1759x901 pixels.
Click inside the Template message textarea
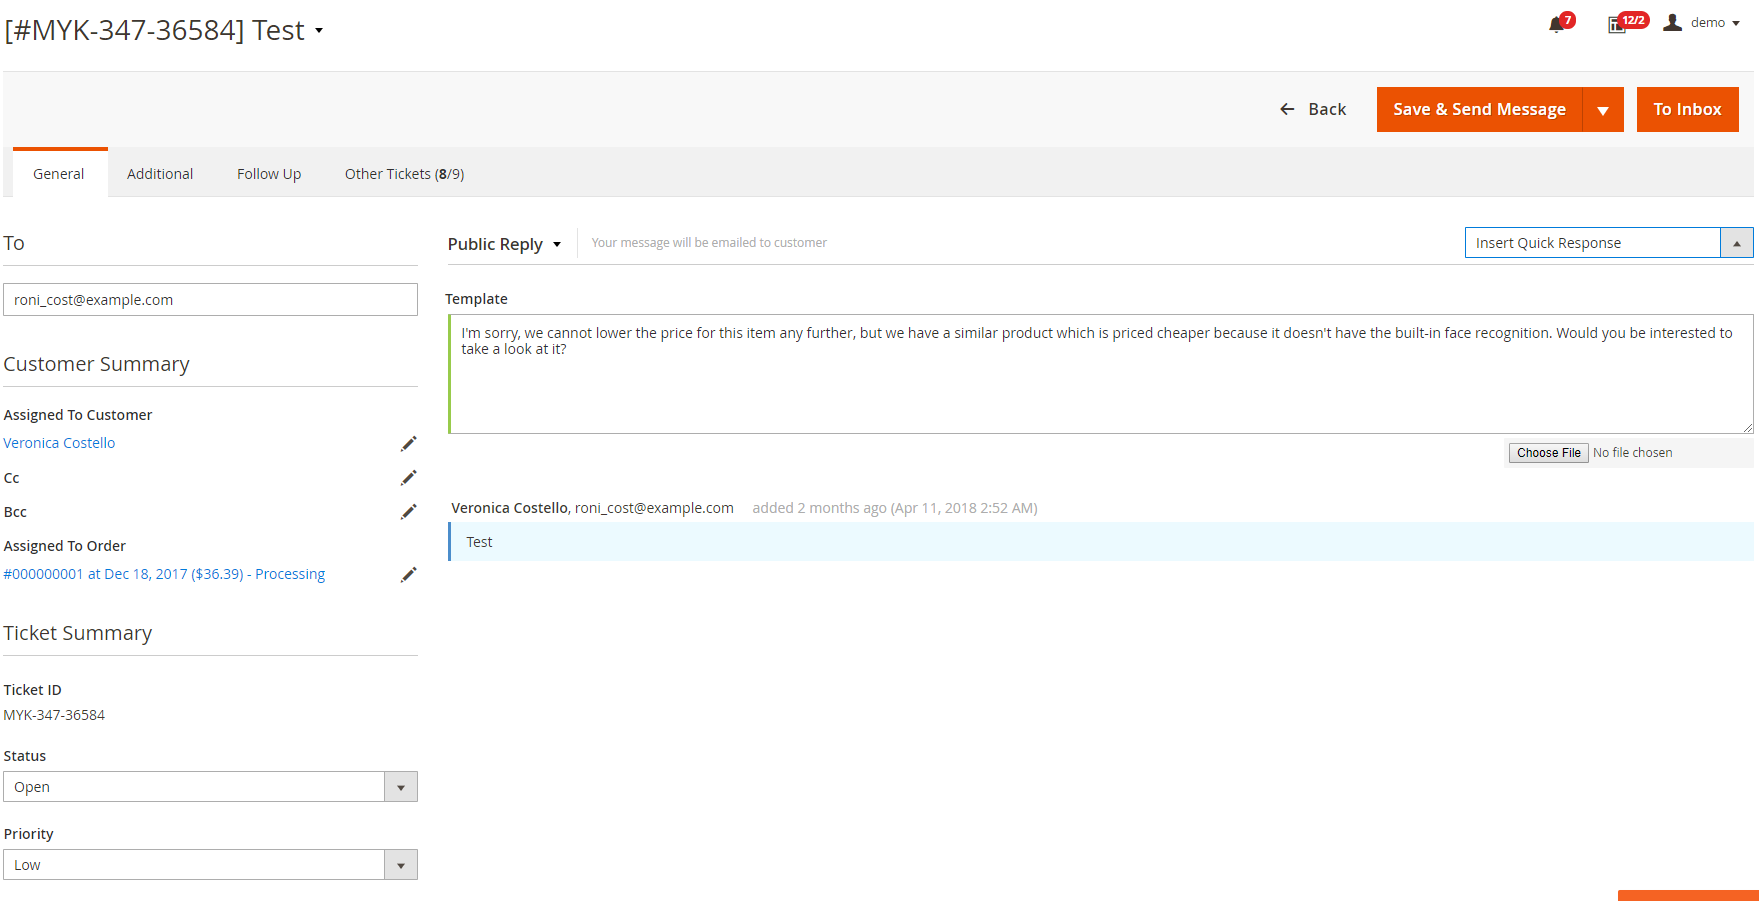pos(1100,374)
